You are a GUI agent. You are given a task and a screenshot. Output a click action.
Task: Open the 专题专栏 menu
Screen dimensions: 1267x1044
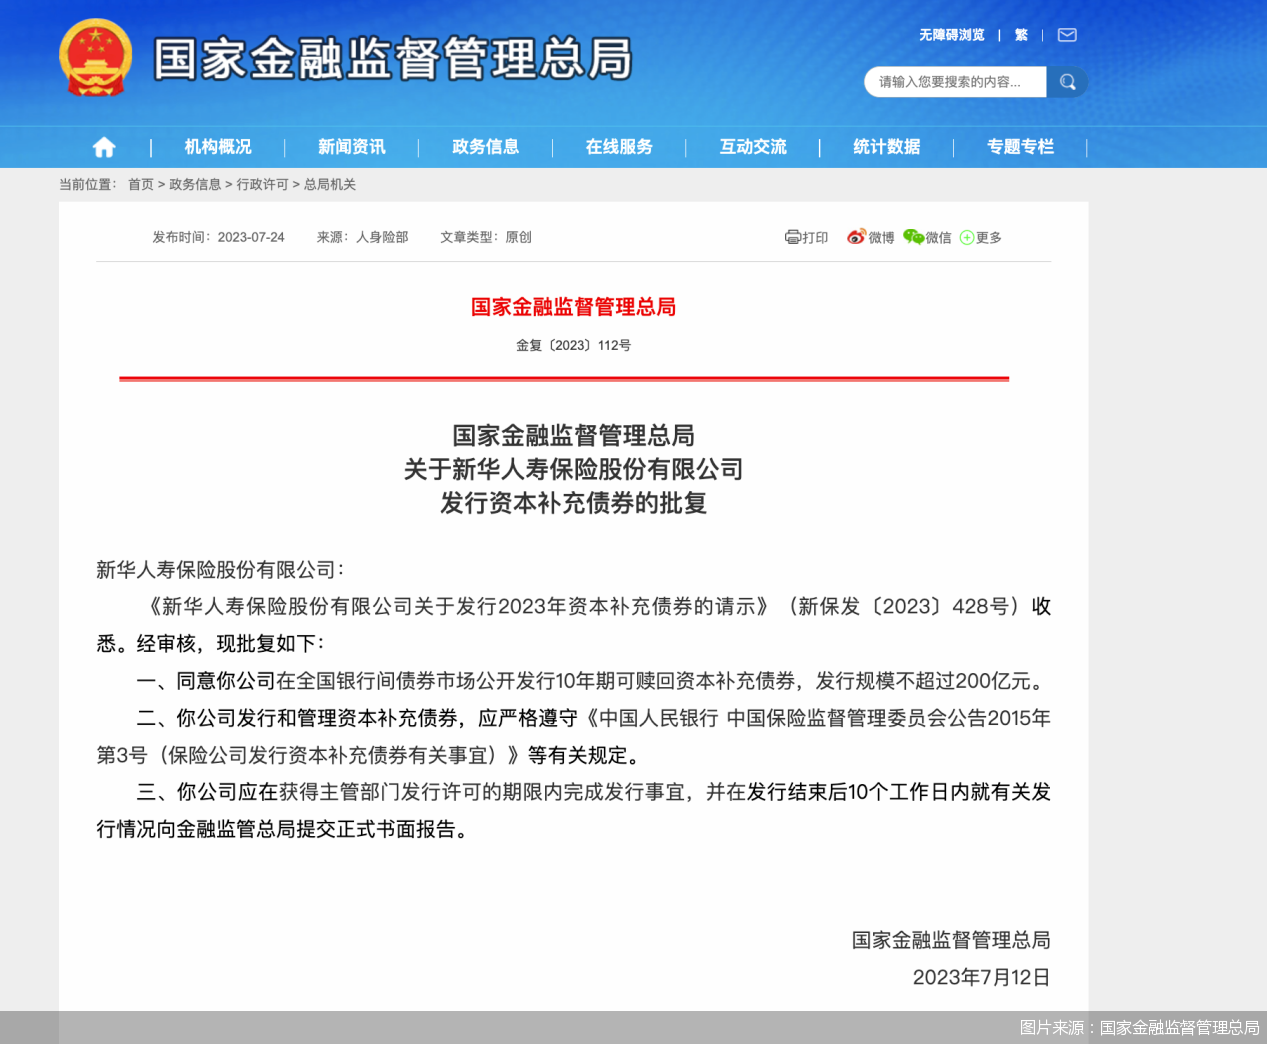click(x=1021, y=147)
